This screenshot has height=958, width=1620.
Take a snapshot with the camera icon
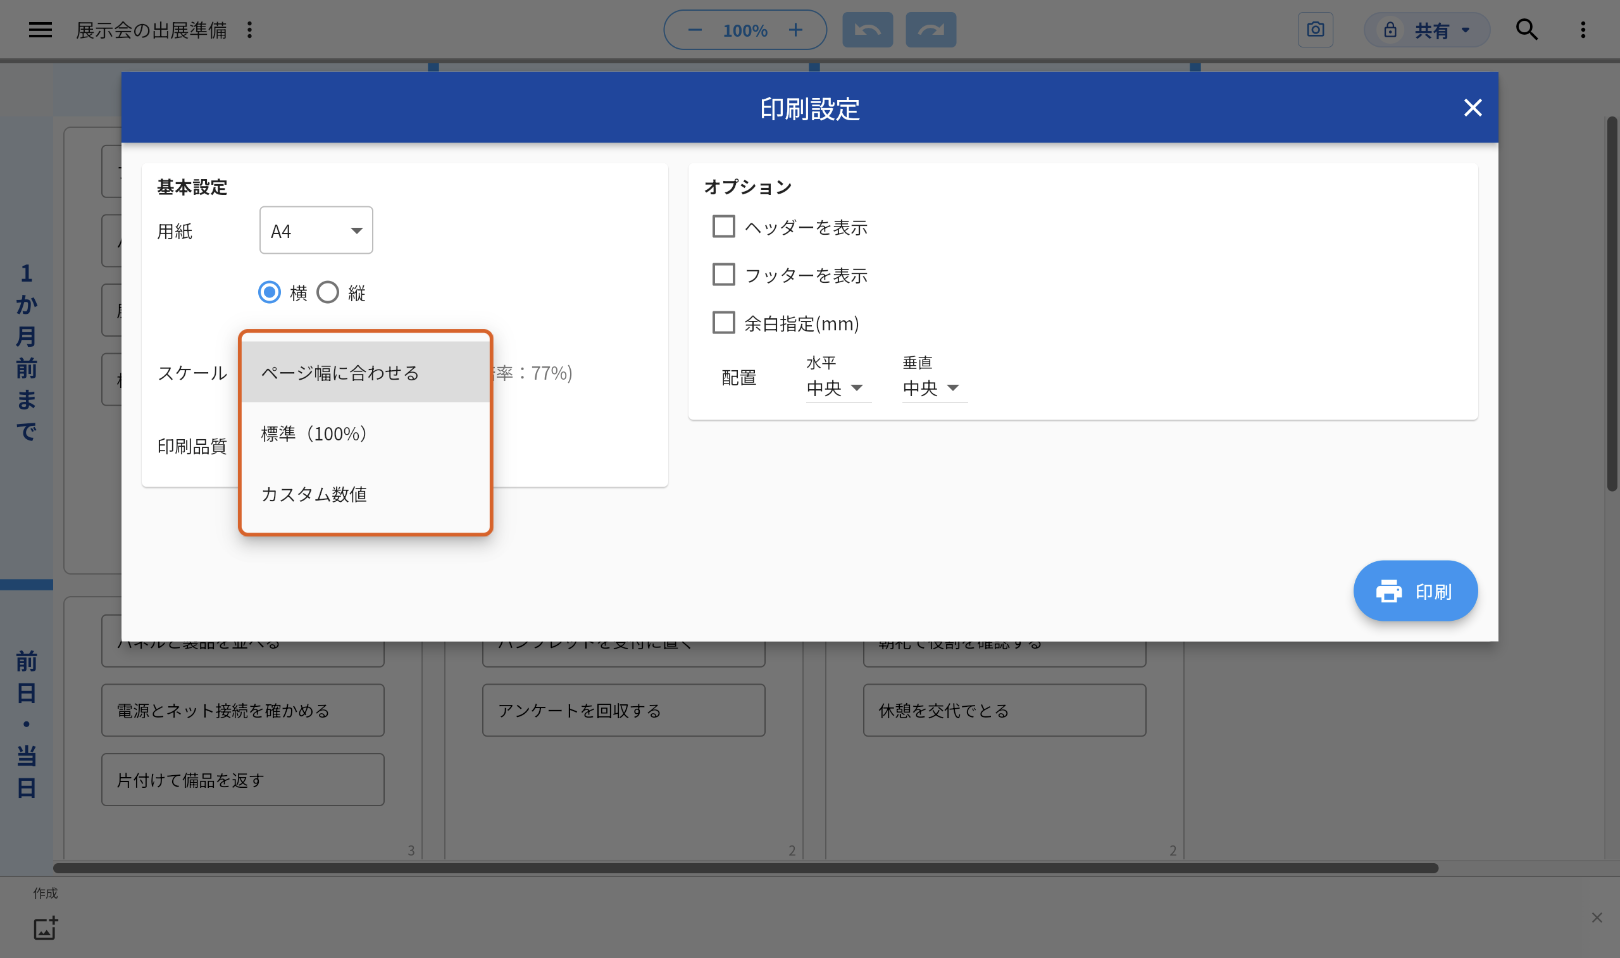coord(1316,30)
